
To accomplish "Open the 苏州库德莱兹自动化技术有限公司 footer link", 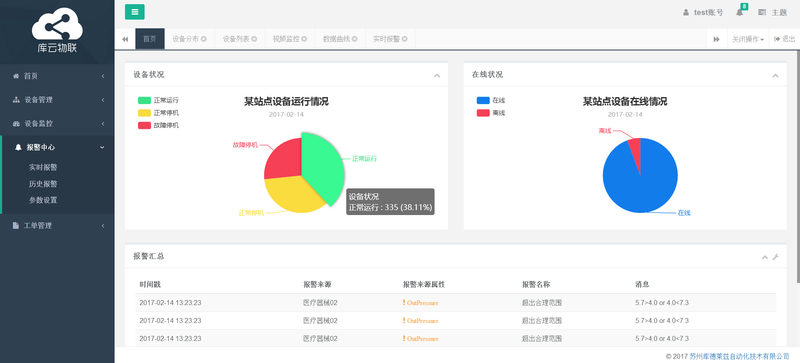I will [739, 356].
